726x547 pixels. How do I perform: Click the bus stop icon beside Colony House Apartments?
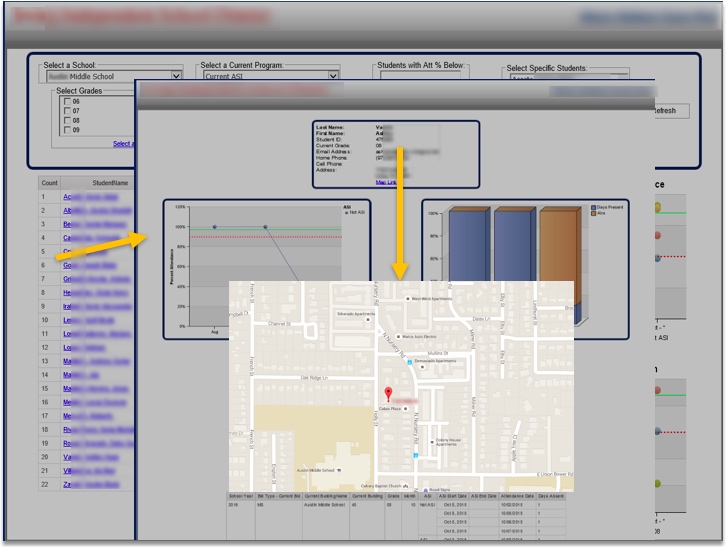pyautogui.click(x=416, y=455)
